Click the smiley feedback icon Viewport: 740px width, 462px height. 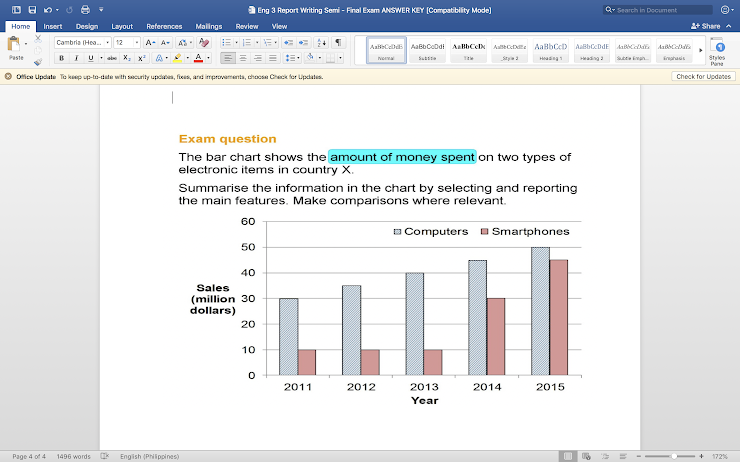coord(725,9)
